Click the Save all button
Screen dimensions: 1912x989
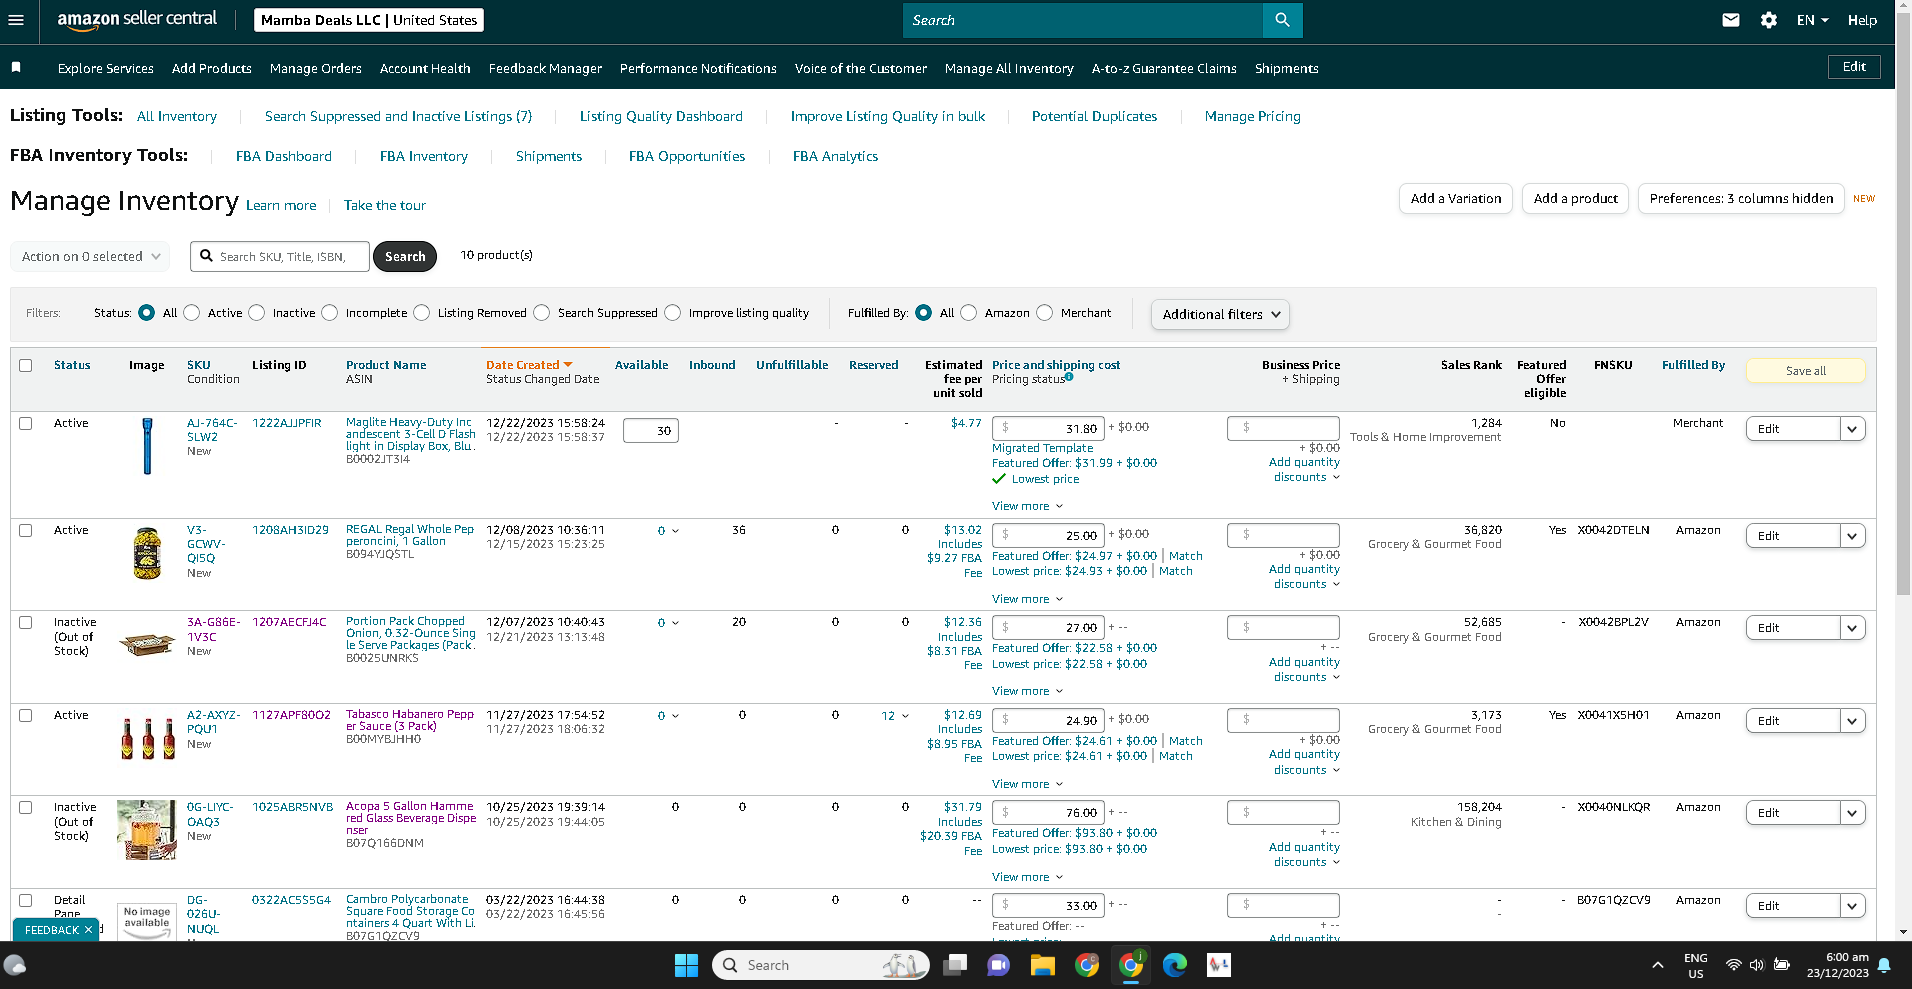pyautogui.click(x=1805, y=371)
